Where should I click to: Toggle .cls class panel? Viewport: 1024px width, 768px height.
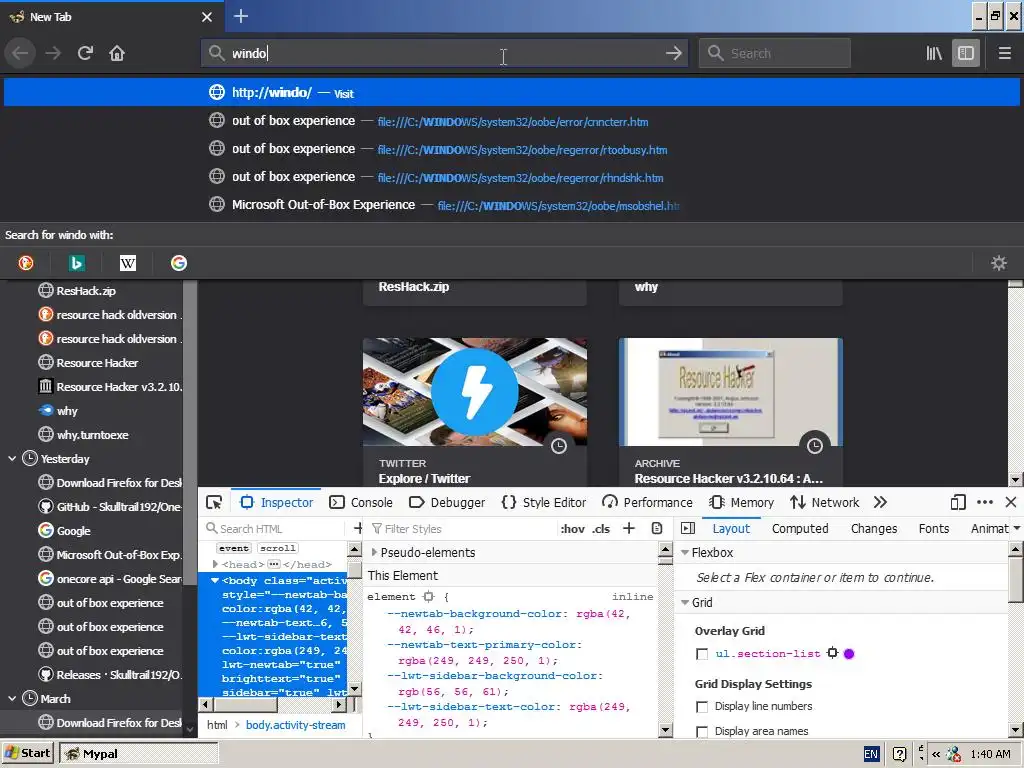point(601,529)
